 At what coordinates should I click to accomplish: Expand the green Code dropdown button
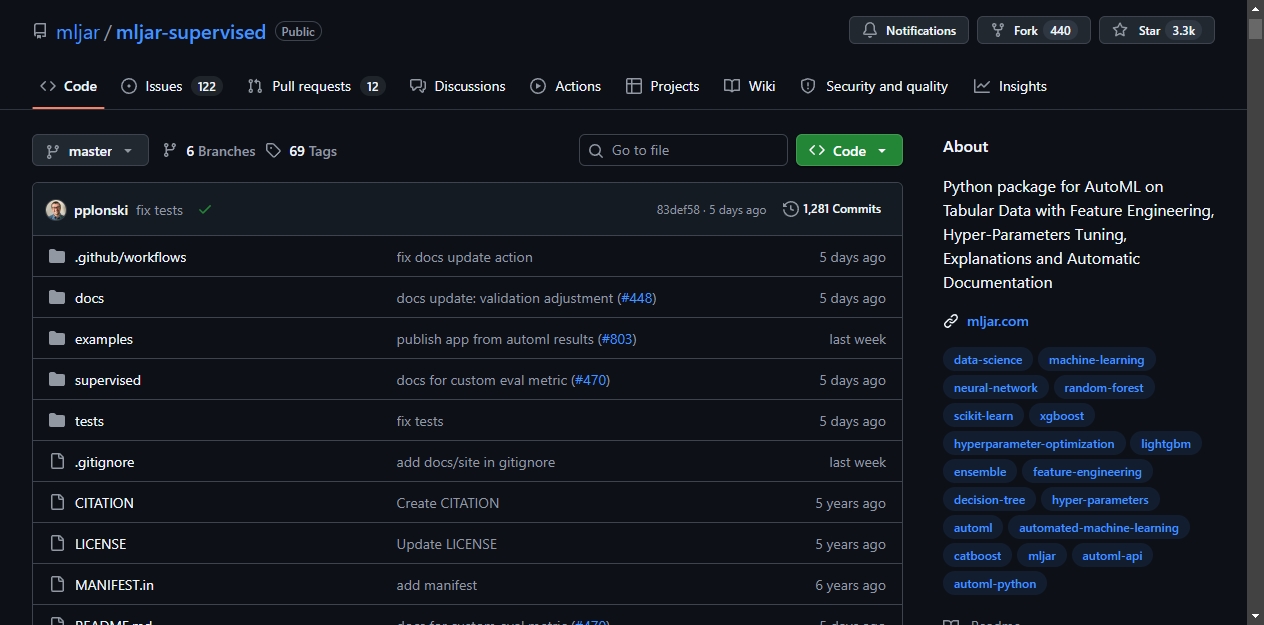849,151
